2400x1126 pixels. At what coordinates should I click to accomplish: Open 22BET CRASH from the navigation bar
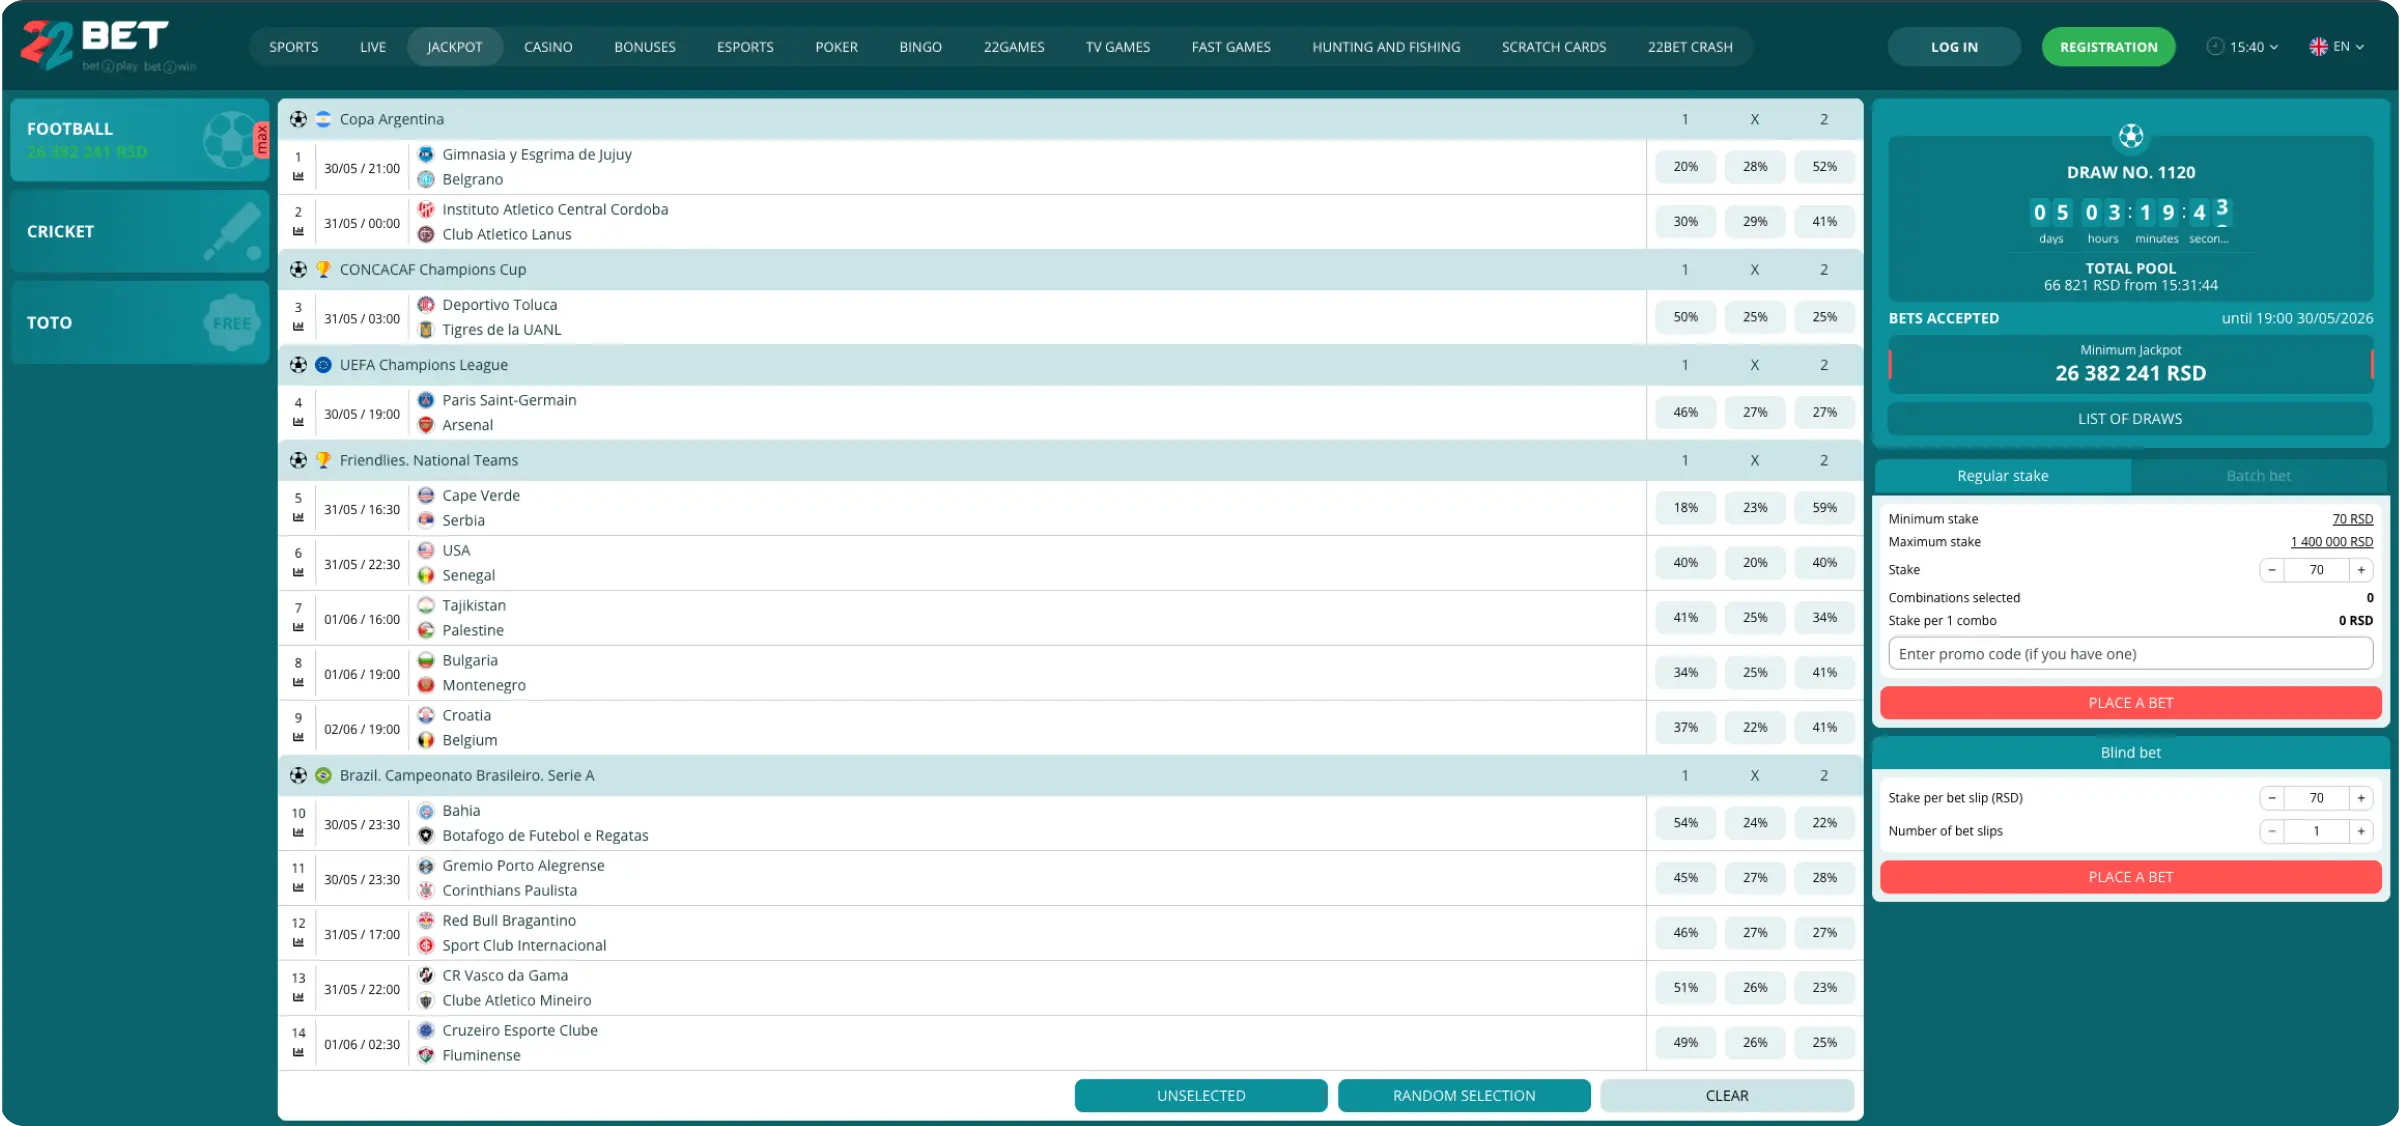click(x=1690, y=47)
